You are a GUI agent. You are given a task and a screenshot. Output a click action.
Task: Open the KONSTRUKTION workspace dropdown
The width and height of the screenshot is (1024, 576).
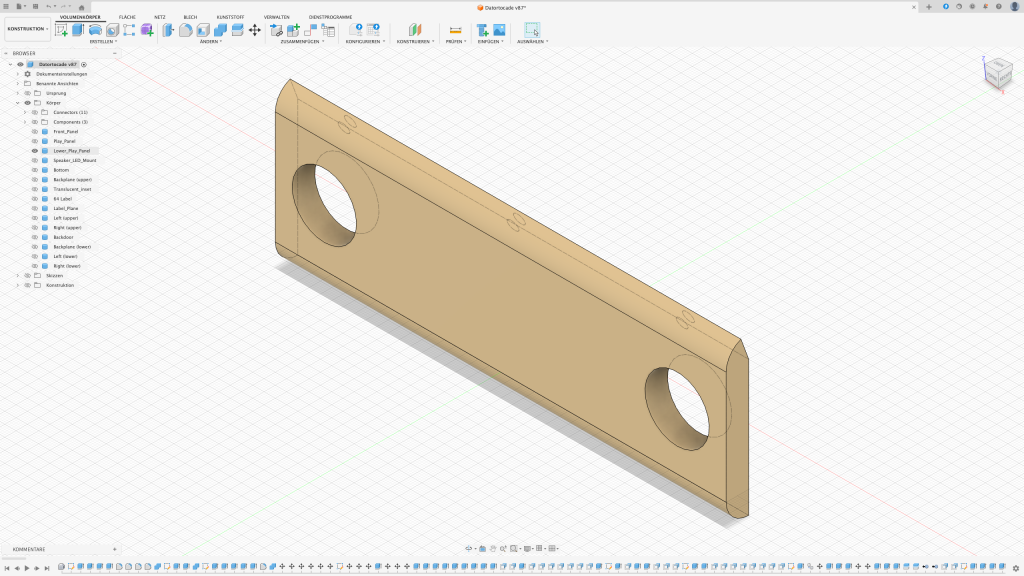27,29
